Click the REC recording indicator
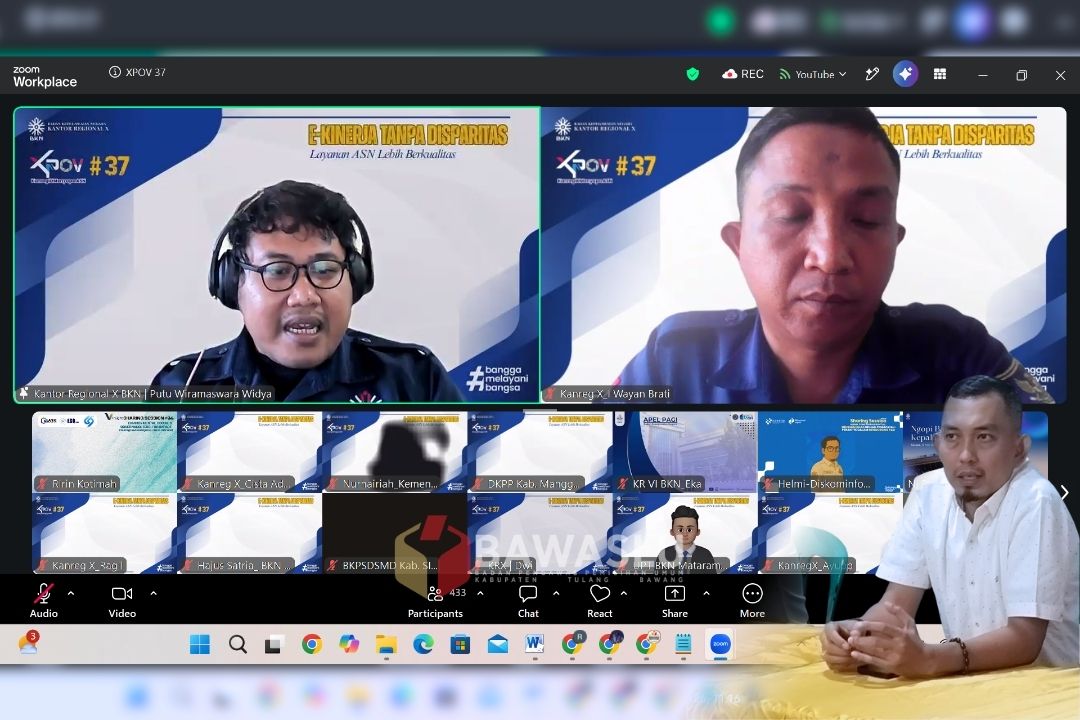Image resolution: width=1080 pixels, height=720 pixels. (x=742, y=74)
